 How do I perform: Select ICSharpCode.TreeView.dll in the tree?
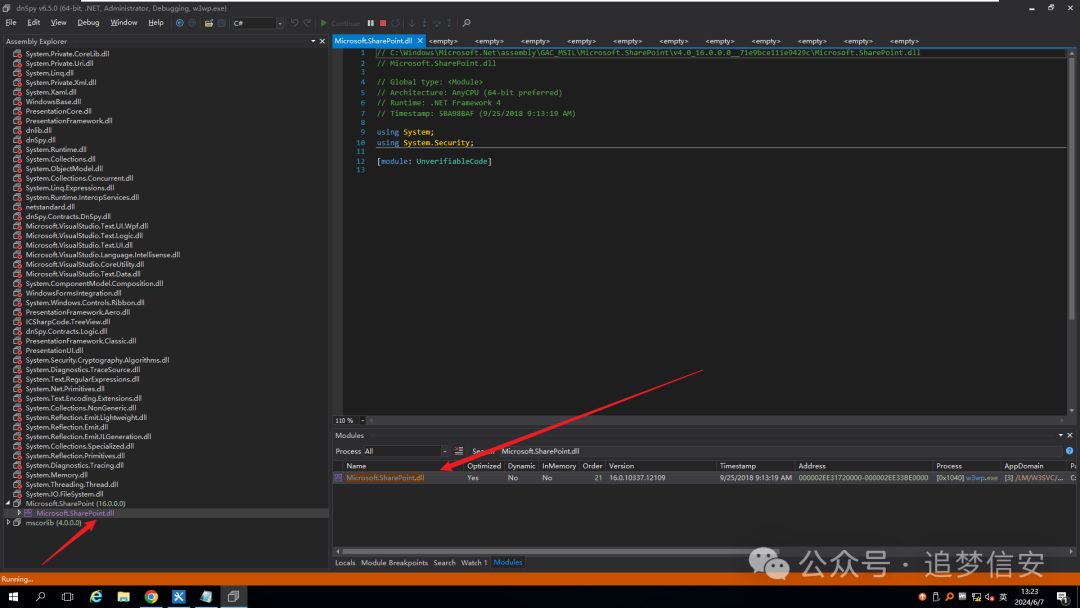(68, 322)
